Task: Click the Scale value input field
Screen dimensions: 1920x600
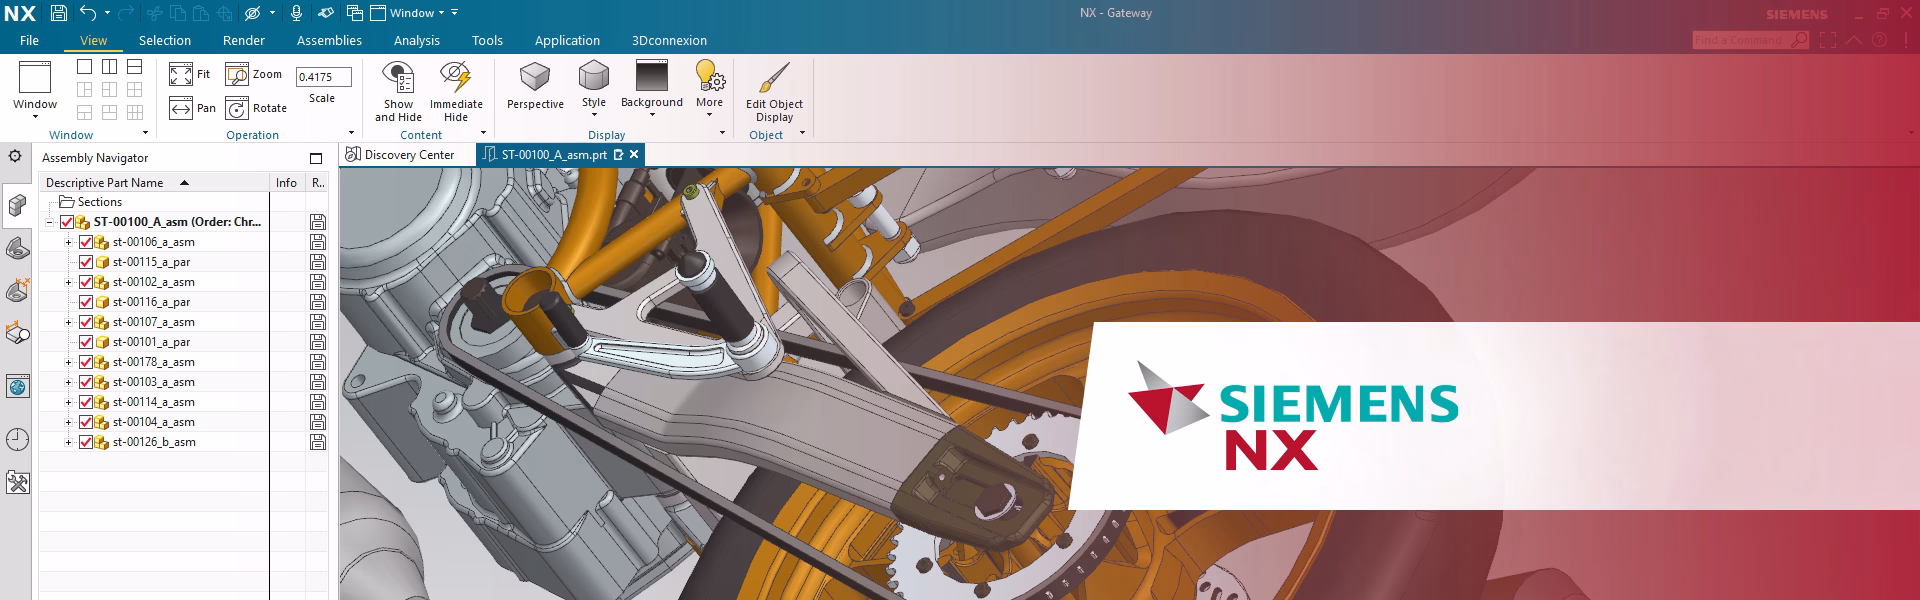Action: [323, 77]
